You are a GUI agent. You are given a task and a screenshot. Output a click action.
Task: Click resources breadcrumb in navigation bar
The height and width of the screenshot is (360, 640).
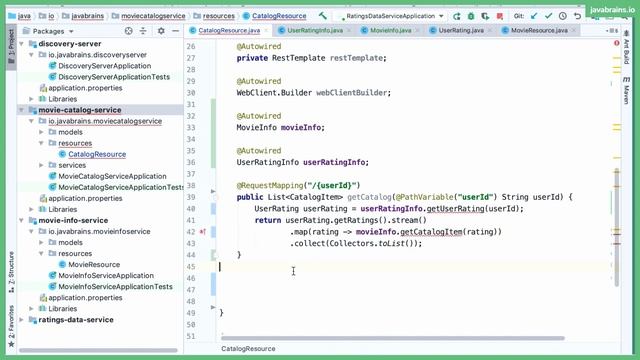coord(214,16)
